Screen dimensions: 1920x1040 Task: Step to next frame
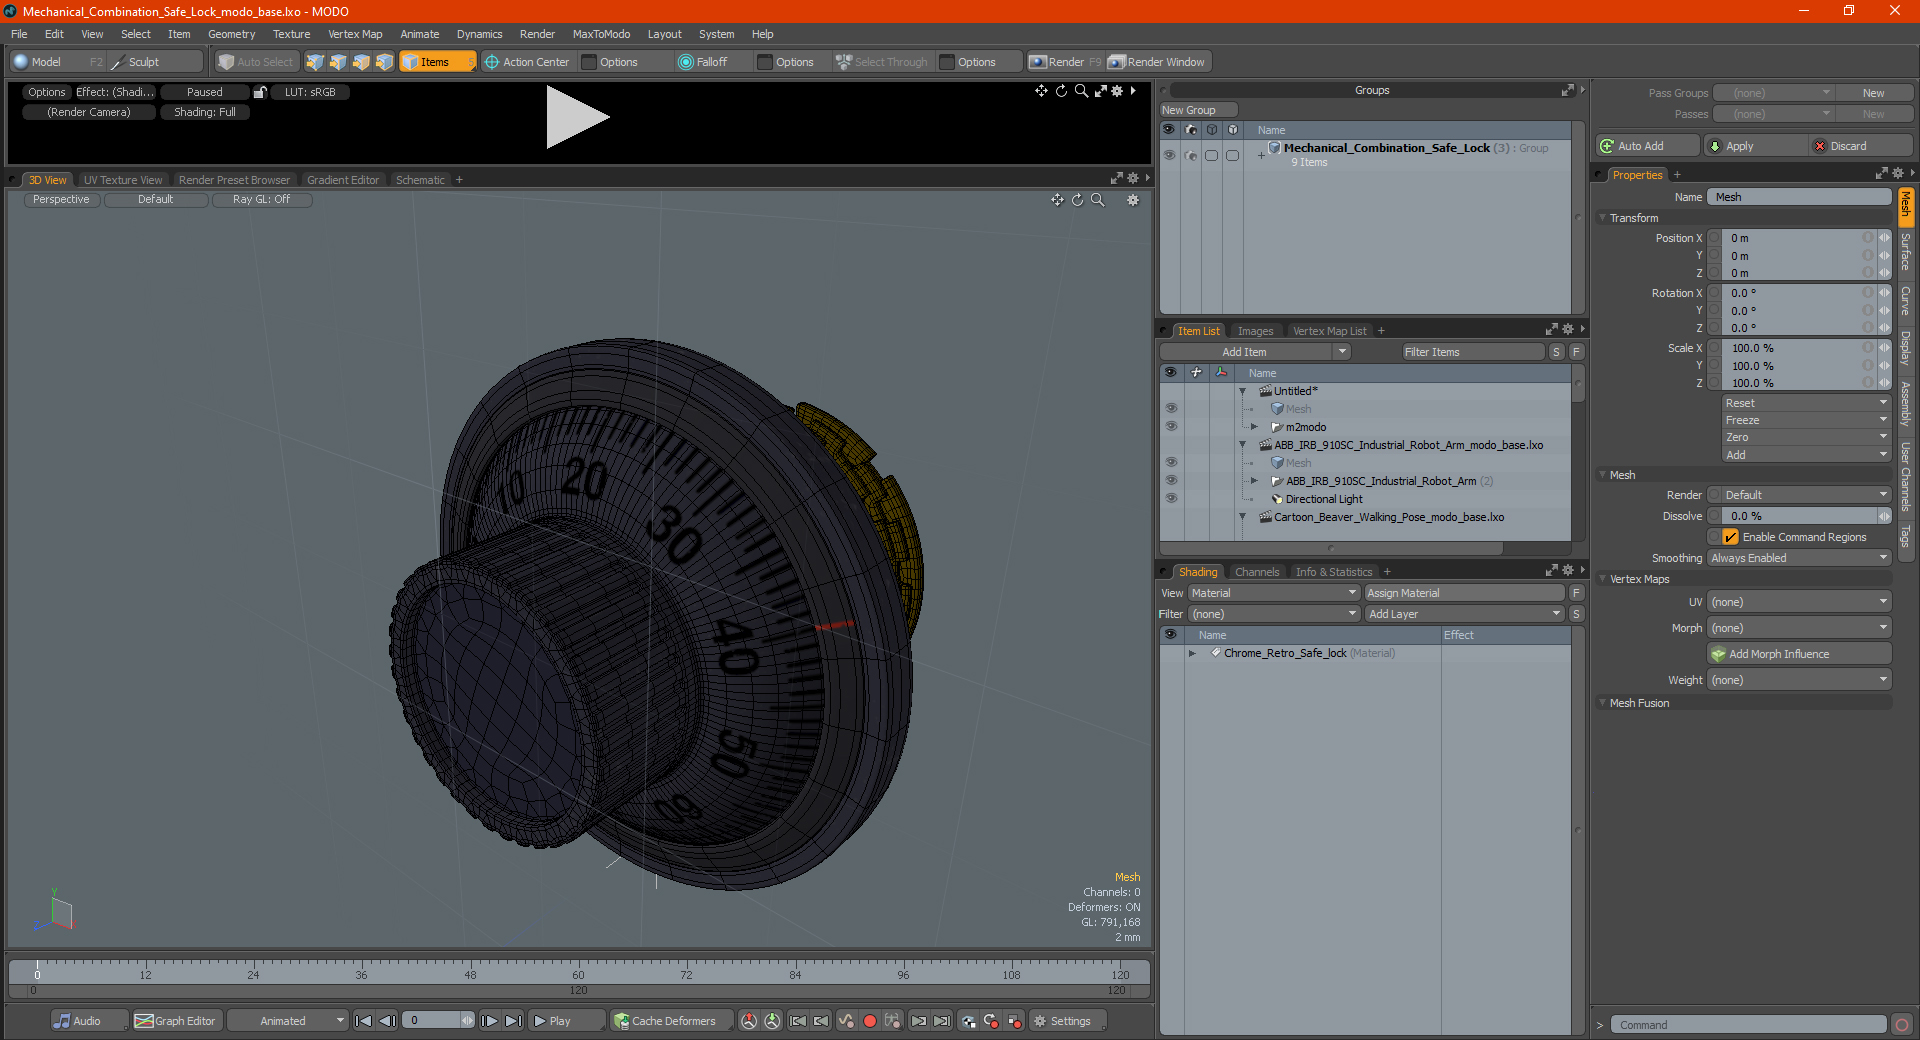coord(489,1021)
